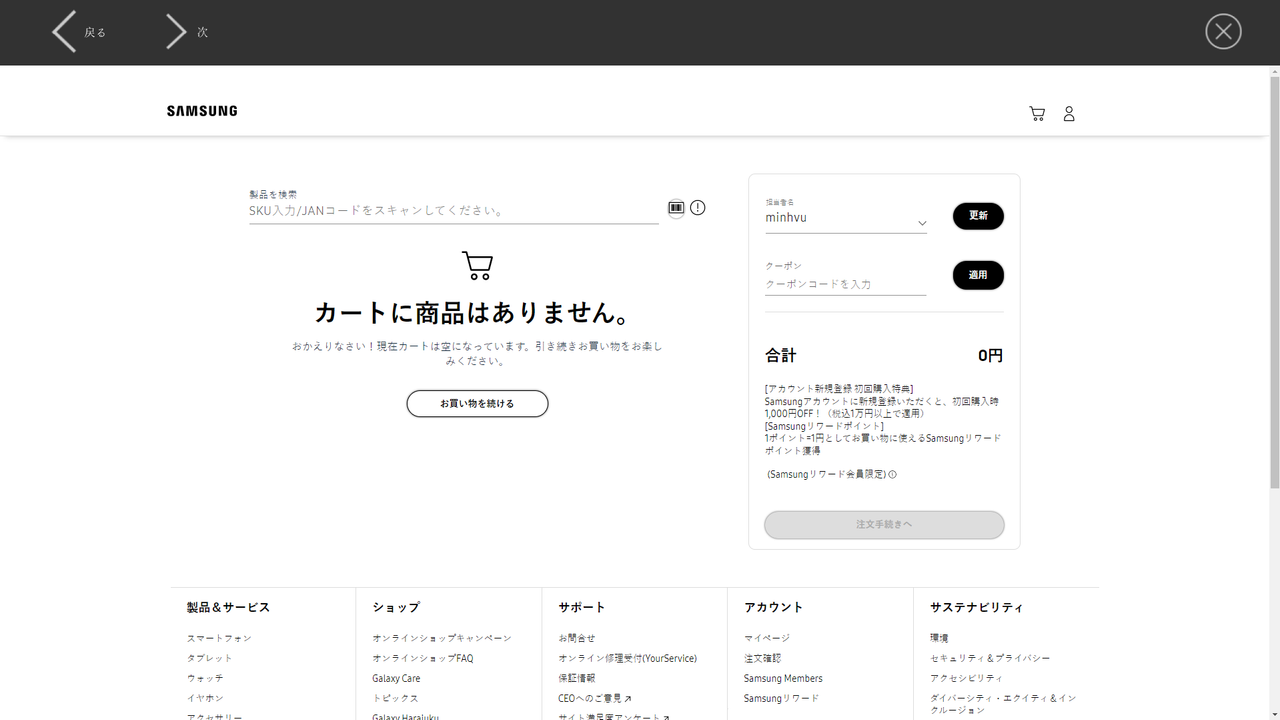This screenshot has width=1280, height=720.
Task: Click the サステナビリティ footer heading
Action: click(977, 607)
